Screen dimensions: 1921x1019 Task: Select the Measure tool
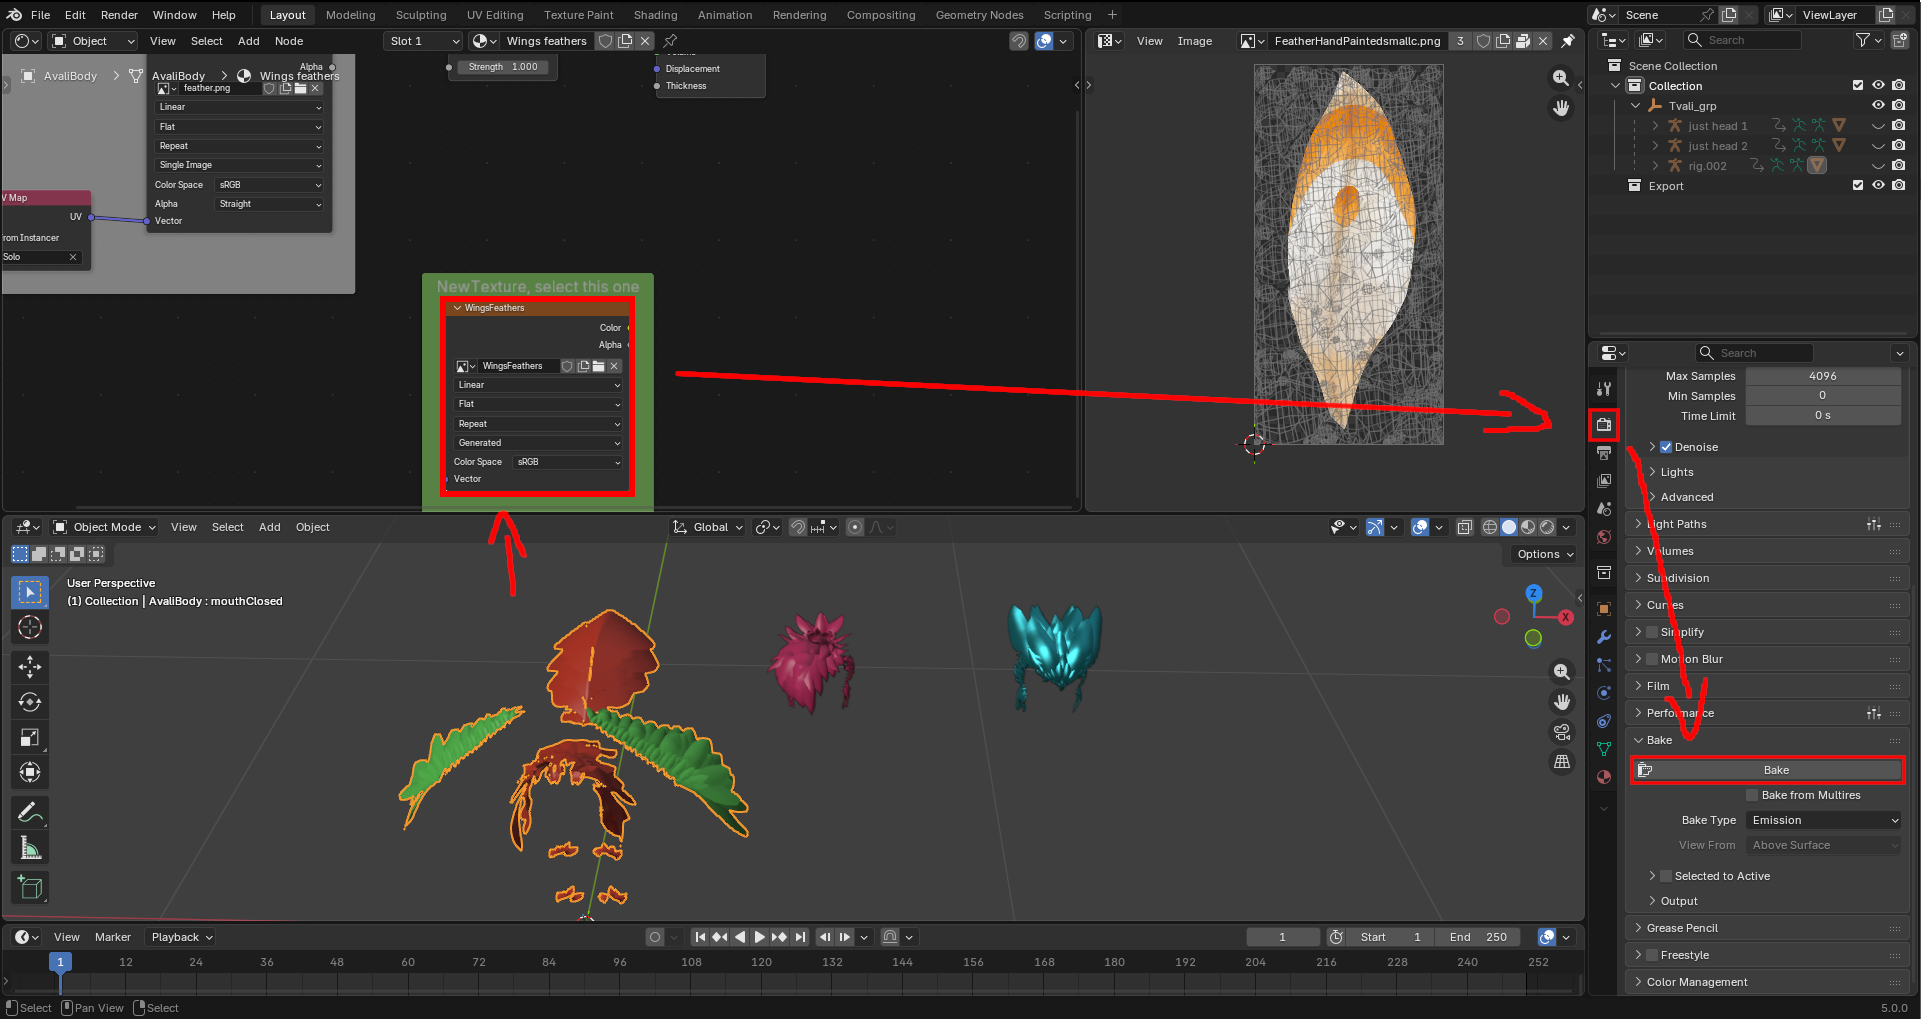pos(30,849)
